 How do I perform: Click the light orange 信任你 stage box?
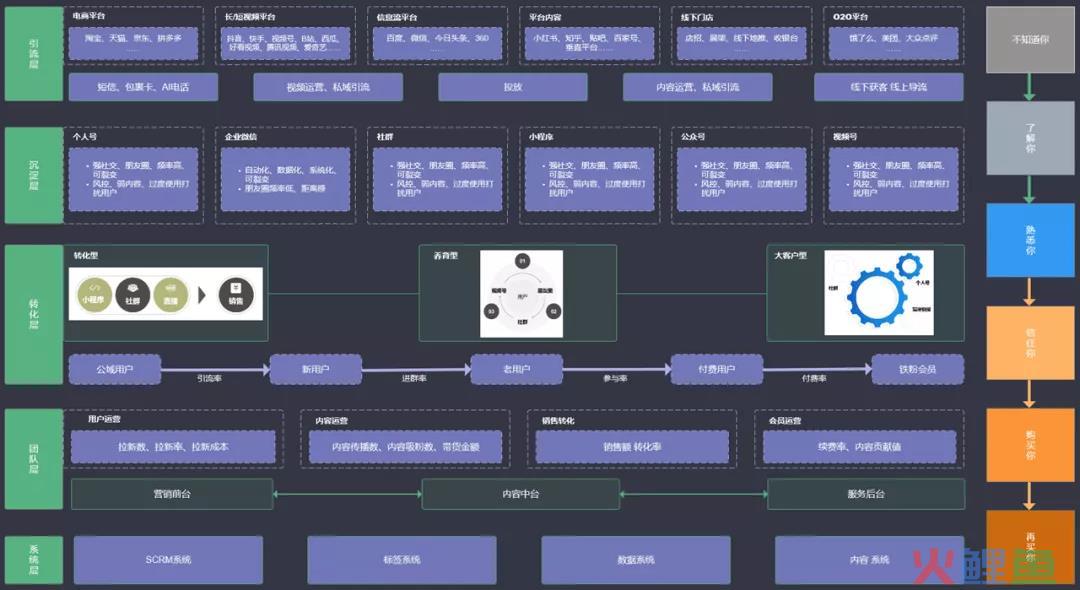1030,342
